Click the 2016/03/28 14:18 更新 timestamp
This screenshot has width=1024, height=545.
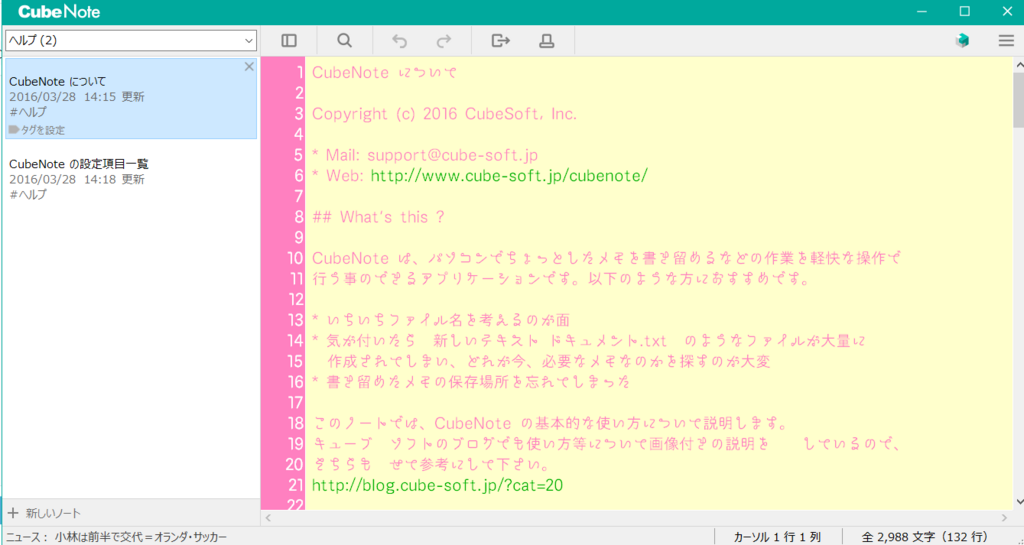pyautogui.click(x=77, y=179)
